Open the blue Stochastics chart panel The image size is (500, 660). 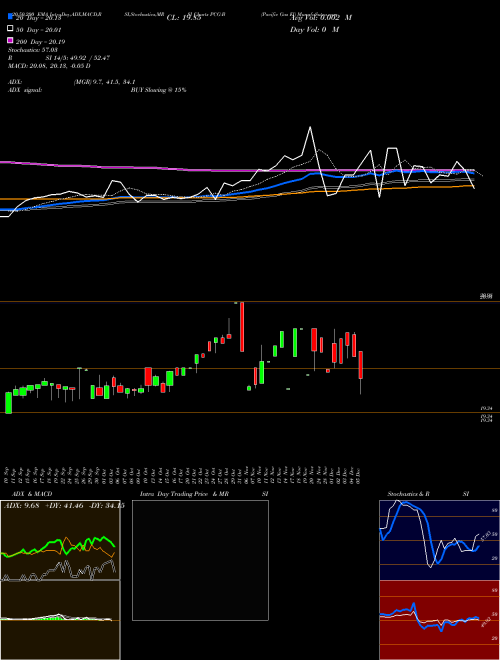click(439, 540)
